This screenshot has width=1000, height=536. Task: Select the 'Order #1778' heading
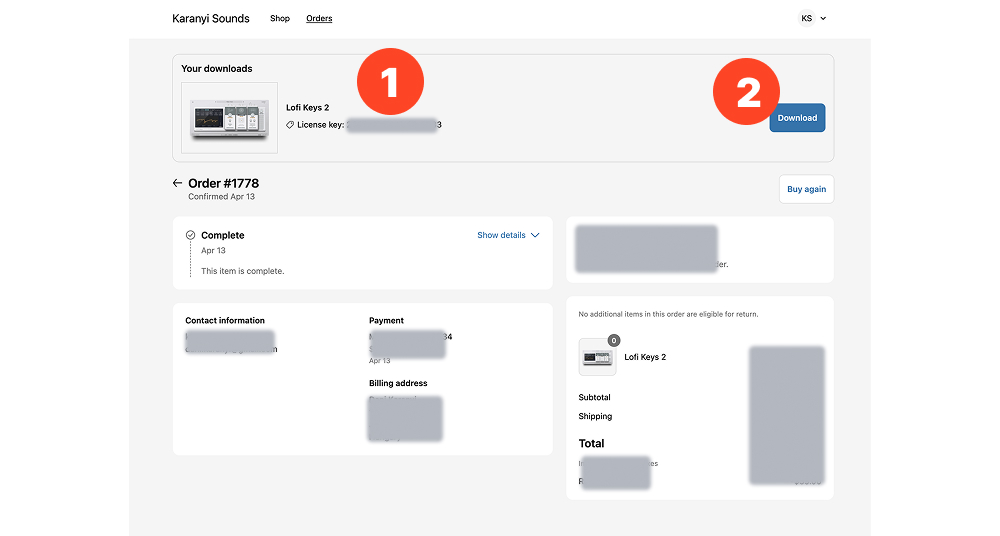pyautogui.click(x=223, y=183)
